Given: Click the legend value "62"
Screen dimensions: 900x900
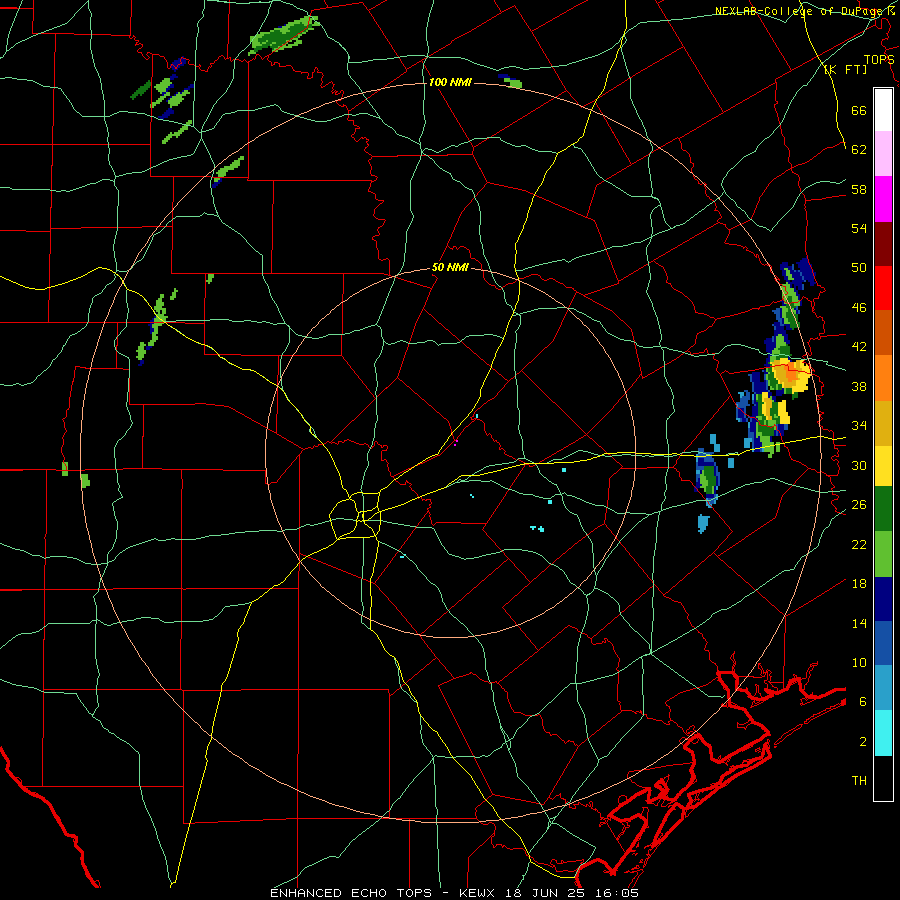Looking at the screenshot, I should (x=859, y=150).
